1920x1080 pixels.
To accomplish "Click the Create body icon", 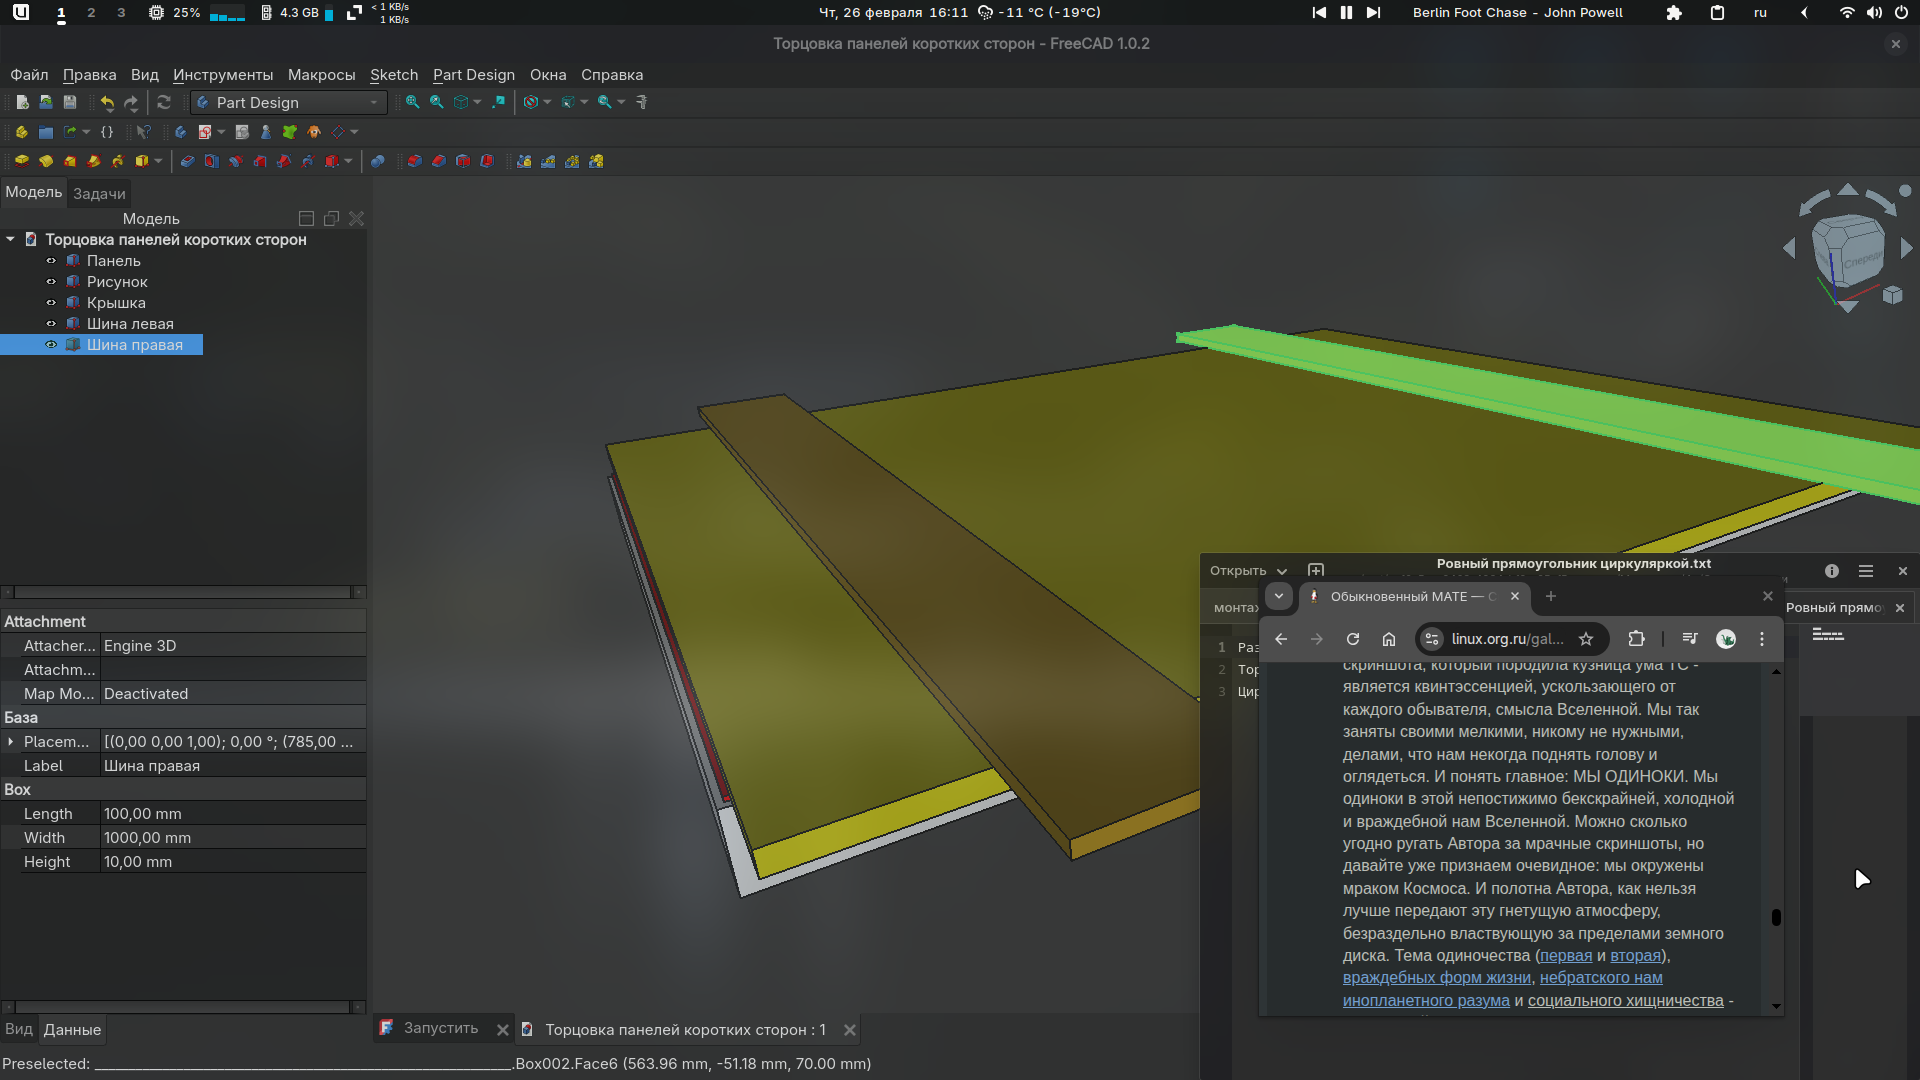I will tap(180, 132).
